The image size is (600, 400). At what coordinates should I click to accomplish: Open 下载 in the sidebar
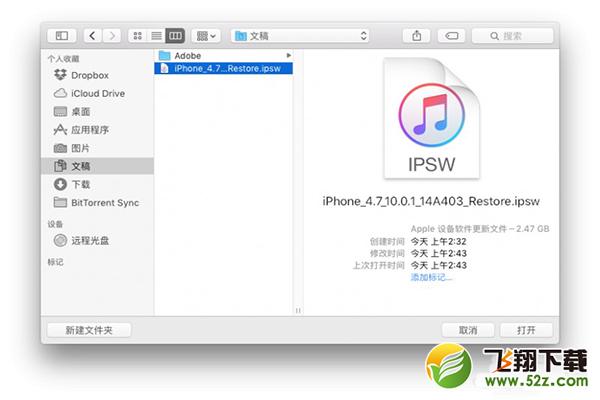coord(98,184)
